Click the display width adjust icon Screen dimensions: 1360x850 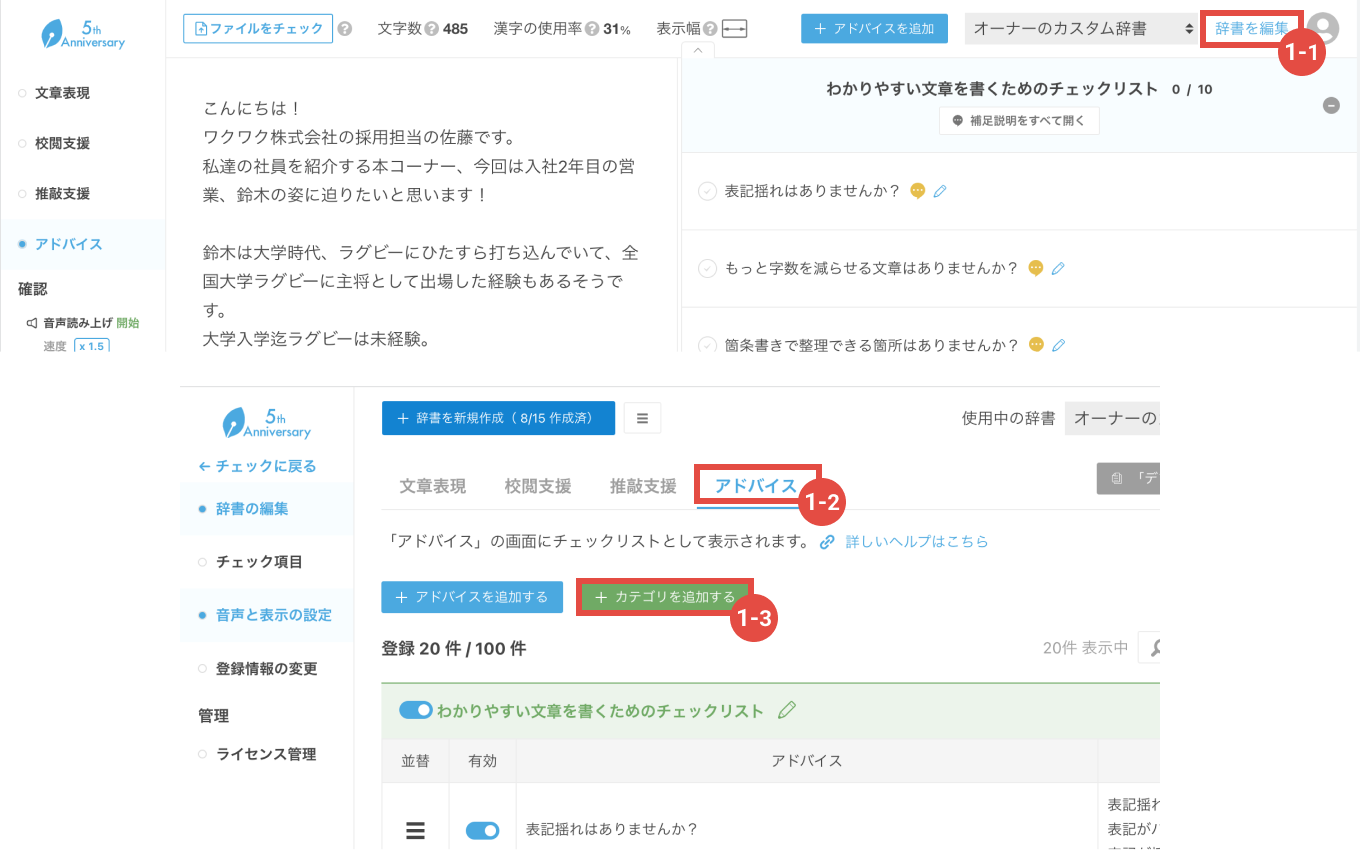click(x=734, y=29)
